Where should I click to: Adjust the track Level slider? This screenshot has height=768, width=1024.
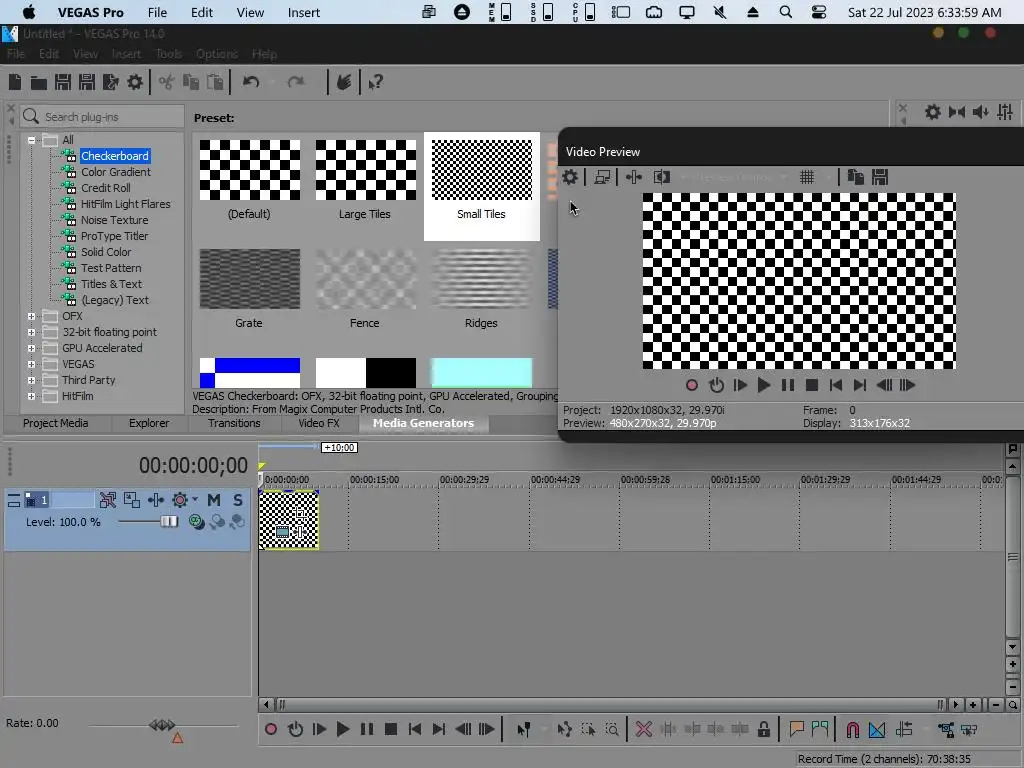168,521
